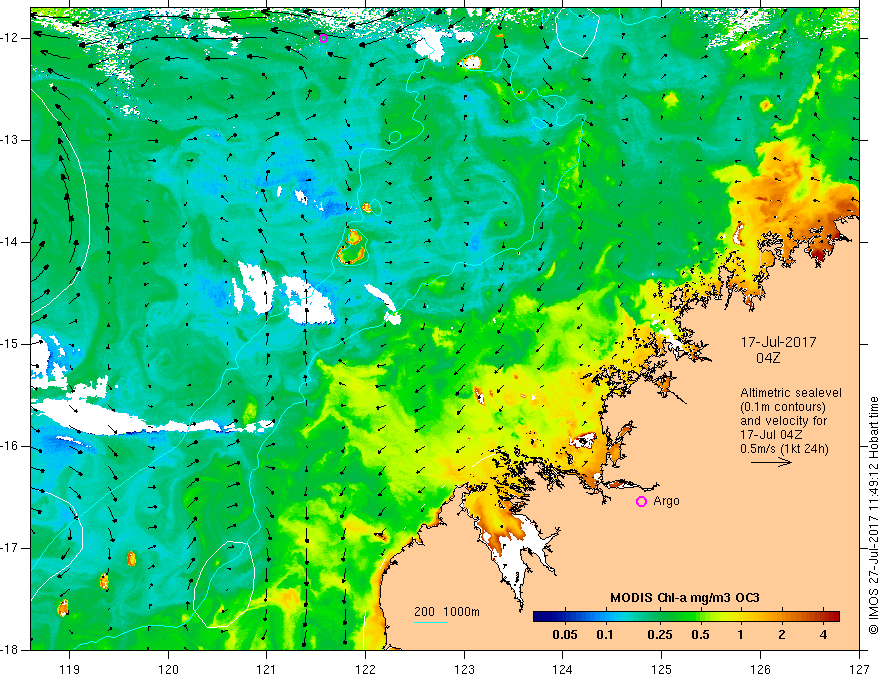Click the vertical IMOS copyright timestamp text
880x680 pixels.
(873, 516)
